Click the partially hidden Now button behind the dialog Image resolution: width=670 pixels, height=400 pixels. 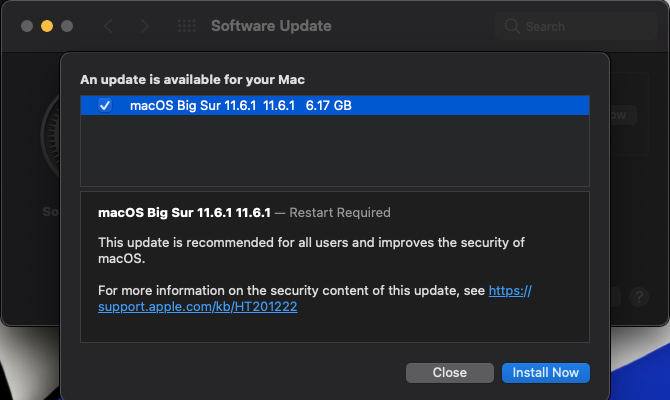(619, 115)
